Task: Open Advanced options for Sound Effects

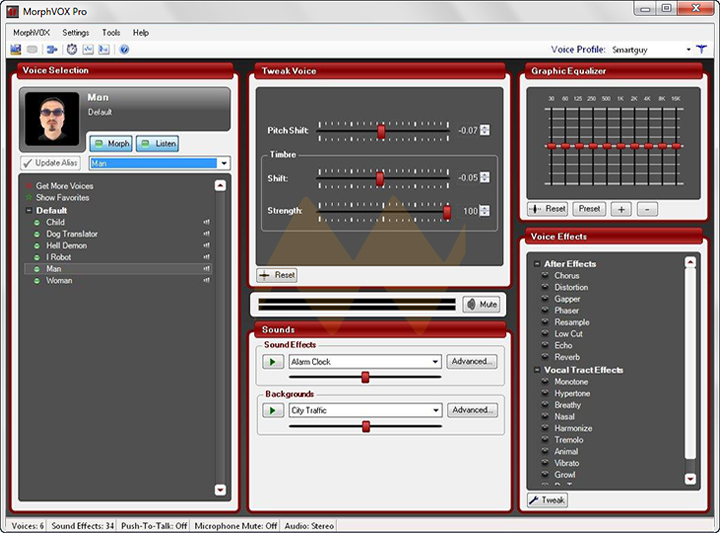Action: (x=472, y=362)
